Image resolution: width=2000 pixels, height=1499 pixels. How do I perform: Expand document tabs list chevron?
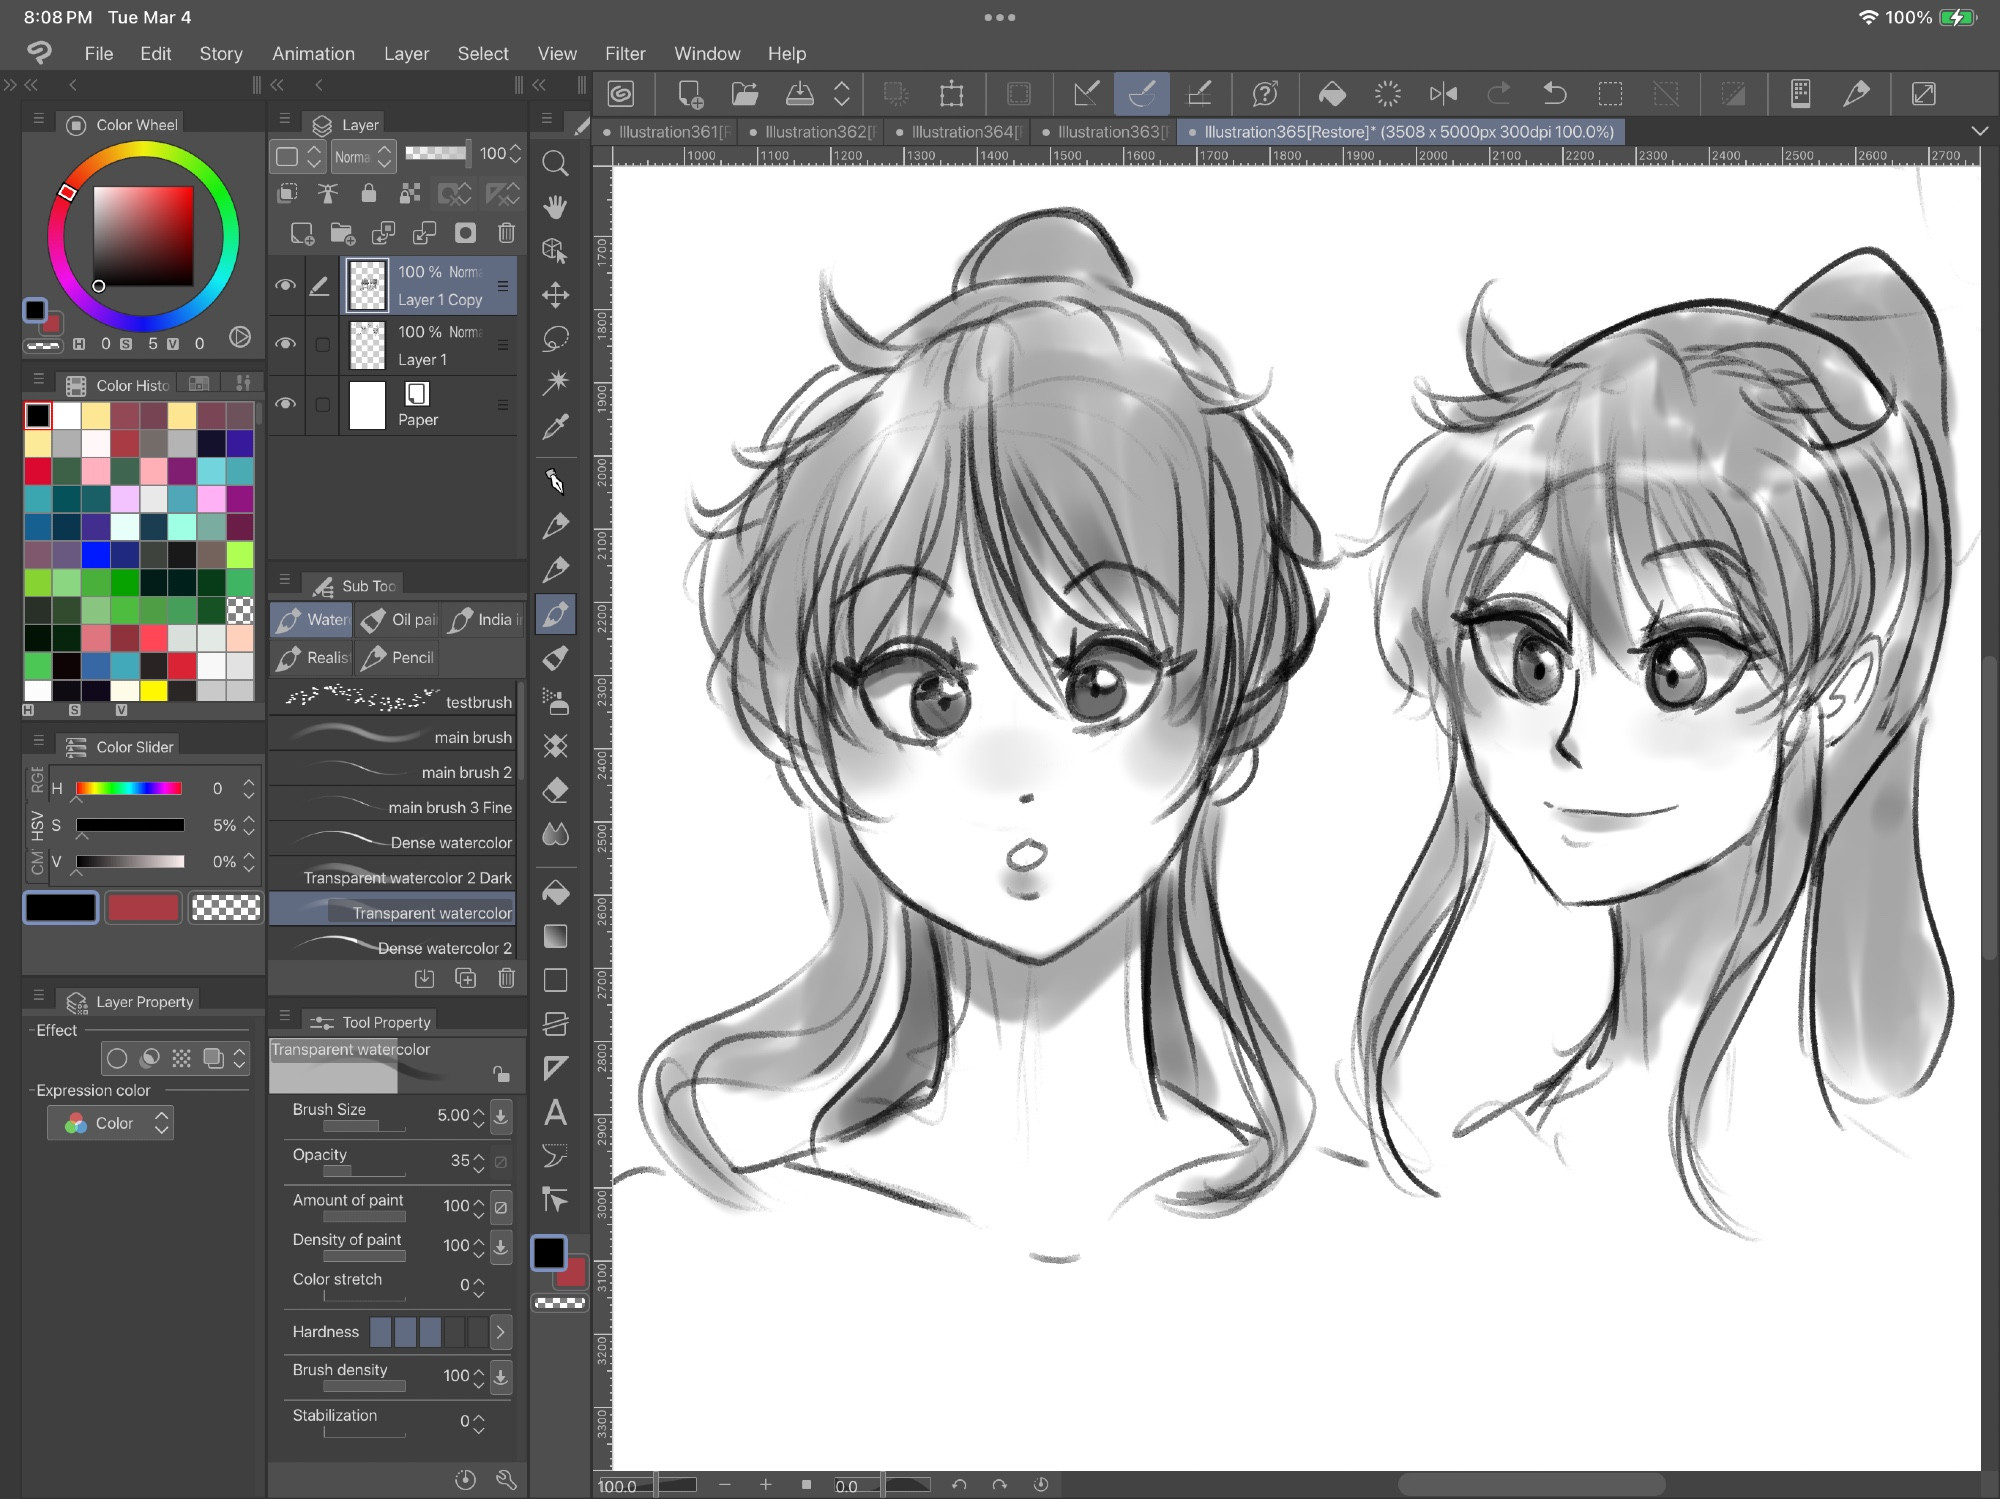[x=1979, y=131]
